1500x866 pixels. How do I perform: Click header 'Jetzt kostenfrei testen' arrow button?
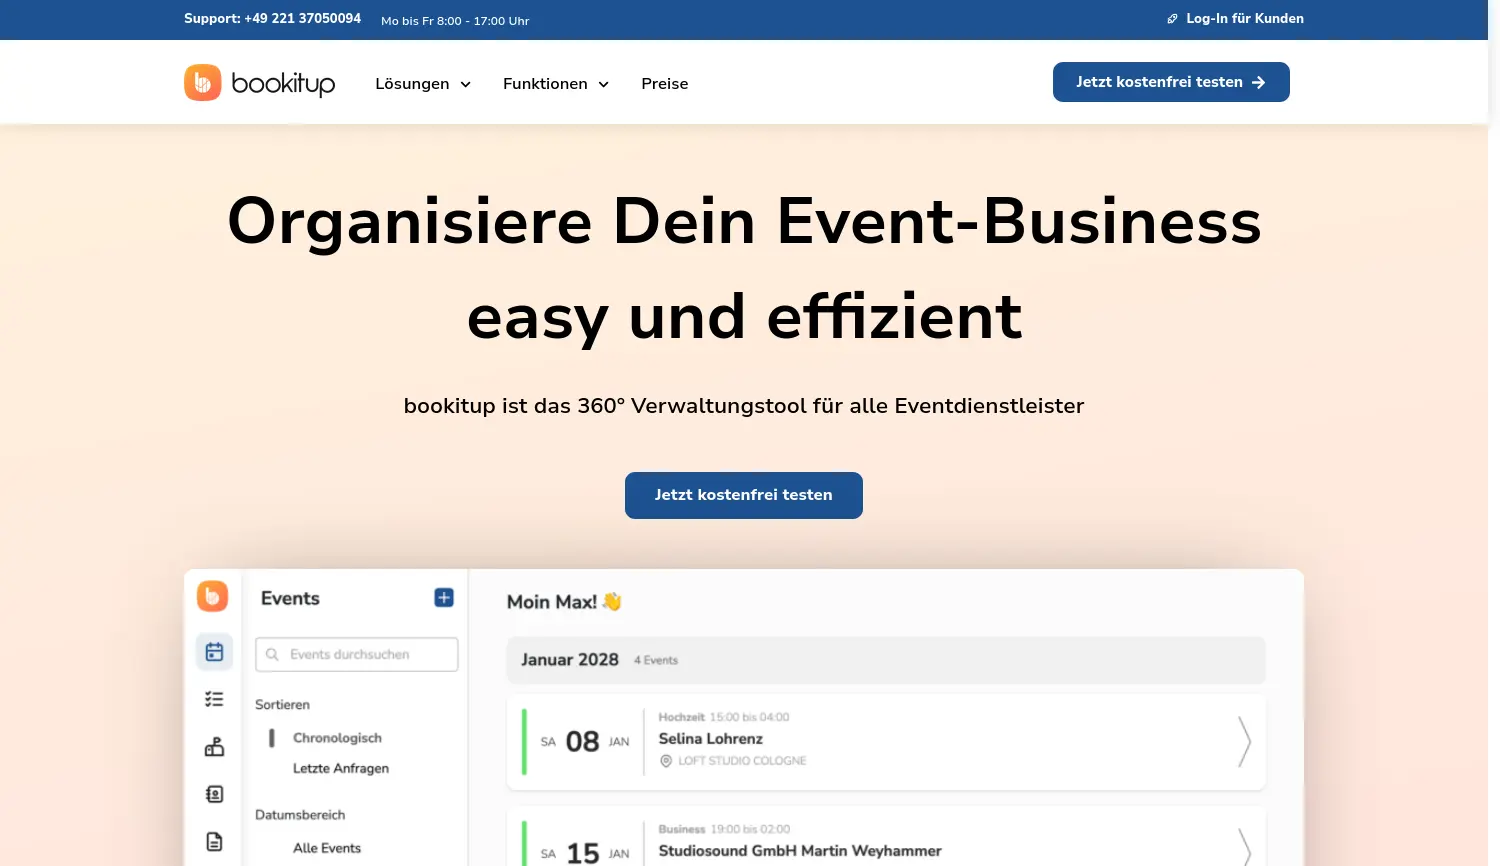point(1171,82)
